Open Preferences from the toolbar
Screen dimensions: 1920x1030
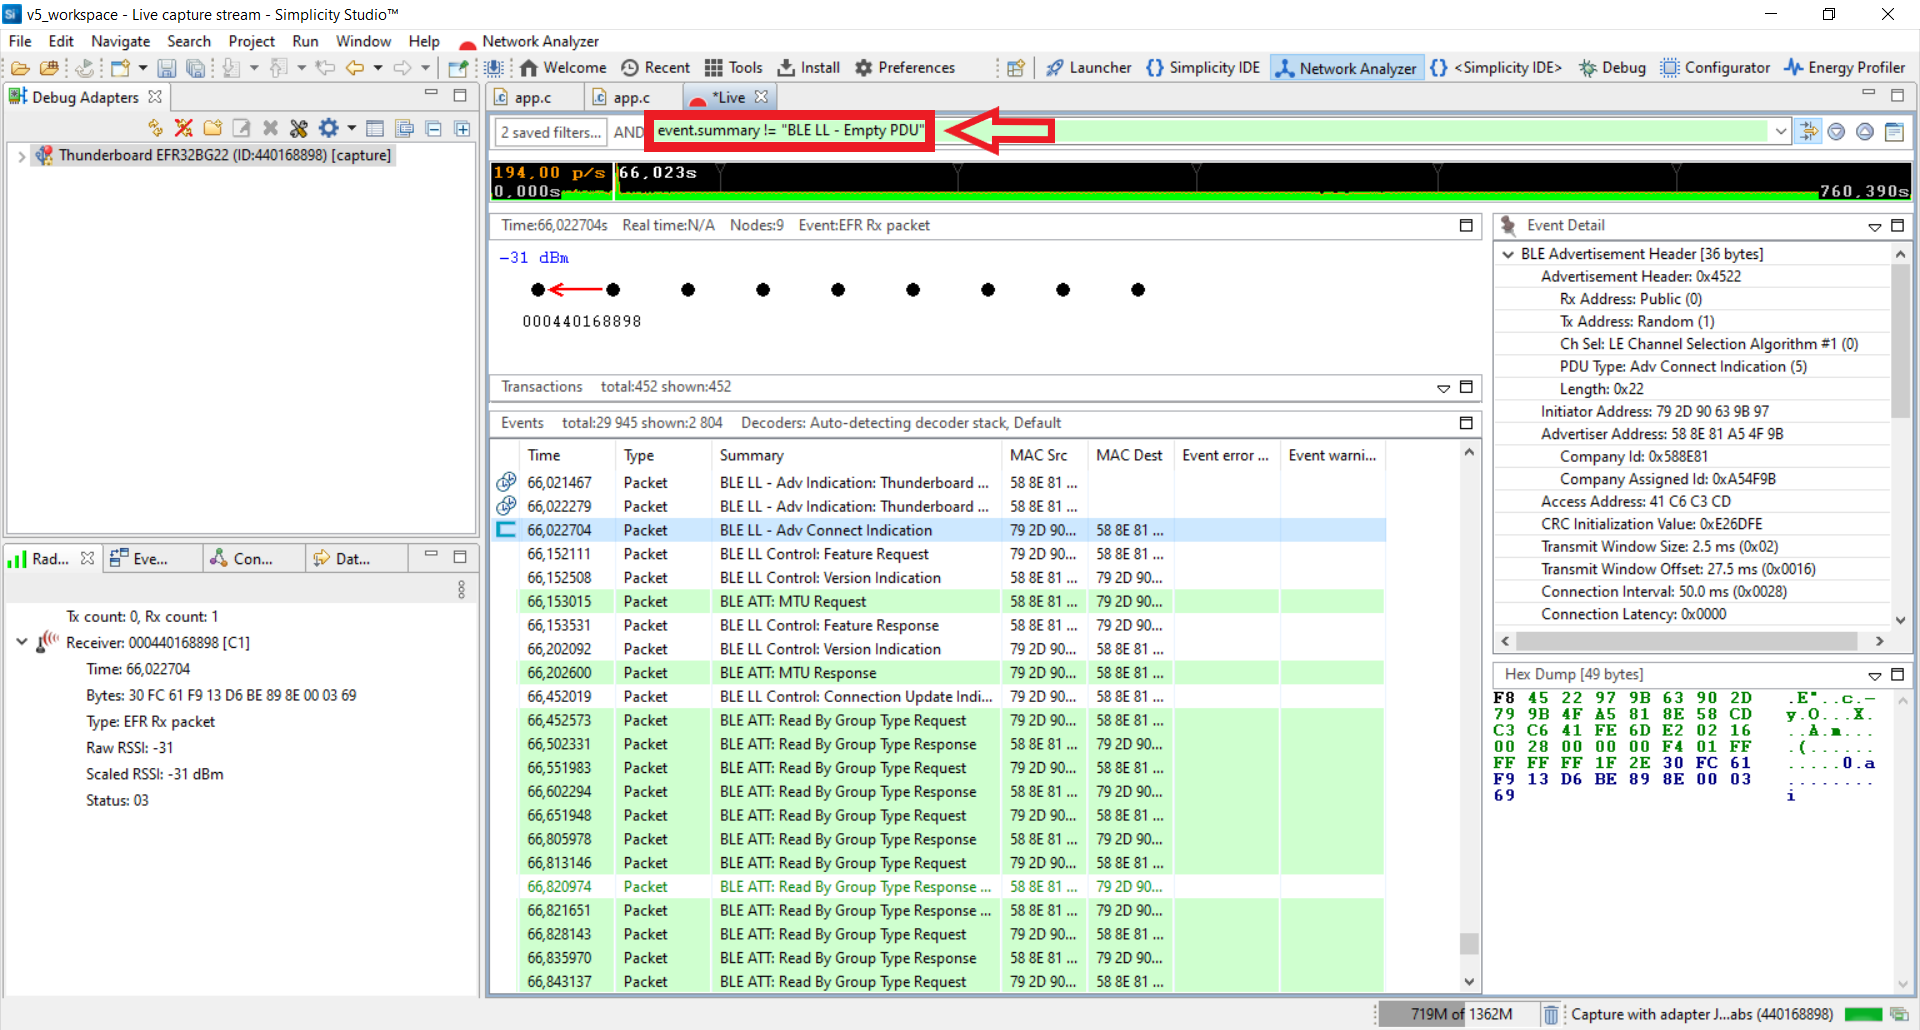click(905, 68)
